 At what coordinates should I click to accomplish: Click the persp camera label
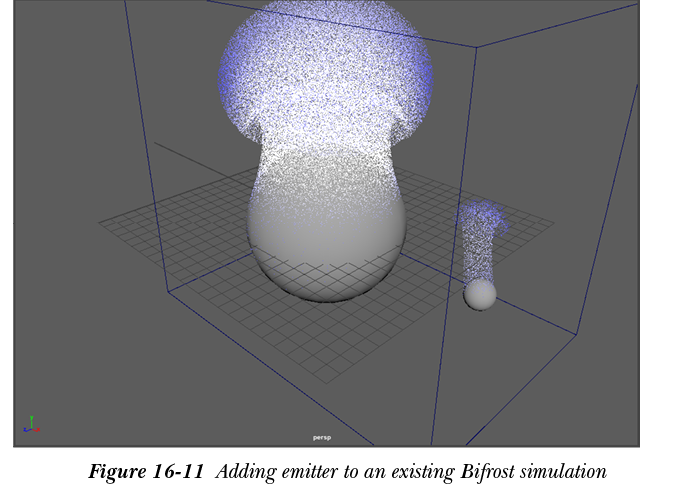point(321,437)
